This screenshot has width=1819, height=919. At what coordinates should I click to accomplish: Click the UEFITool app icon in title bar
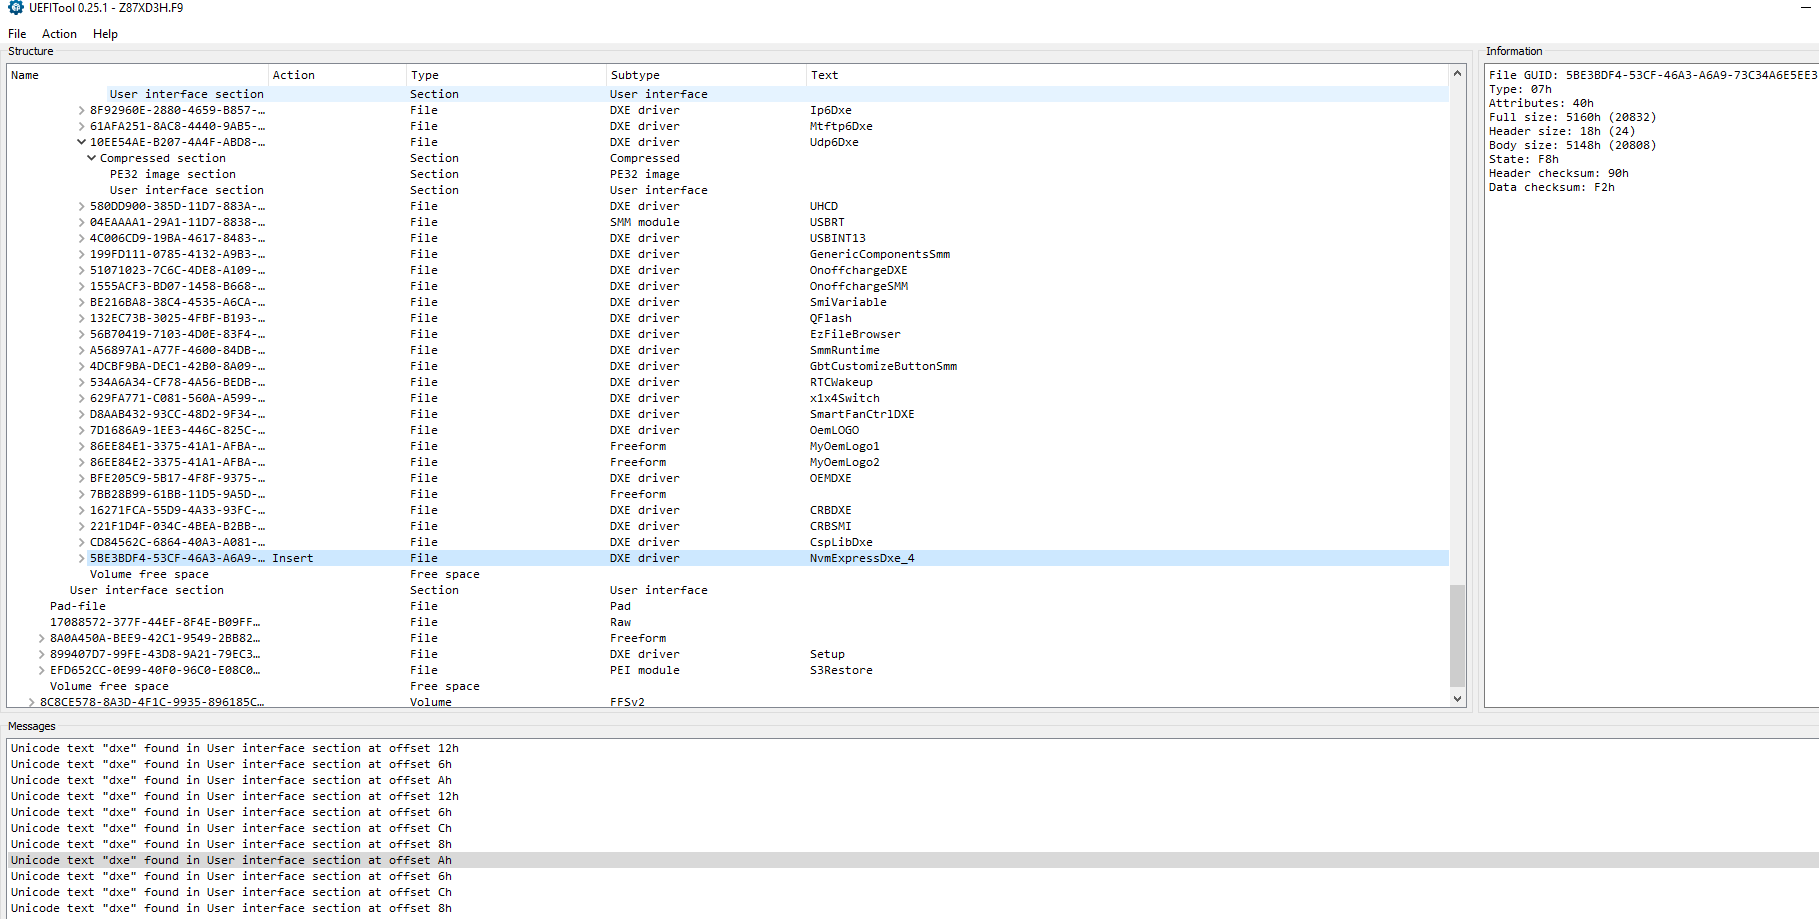[15, 8]
